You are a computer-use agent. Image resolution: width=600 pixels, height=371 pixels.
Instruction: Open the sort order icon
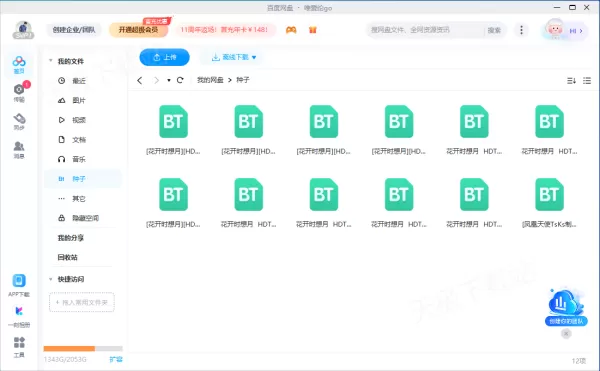coord(571,80)
